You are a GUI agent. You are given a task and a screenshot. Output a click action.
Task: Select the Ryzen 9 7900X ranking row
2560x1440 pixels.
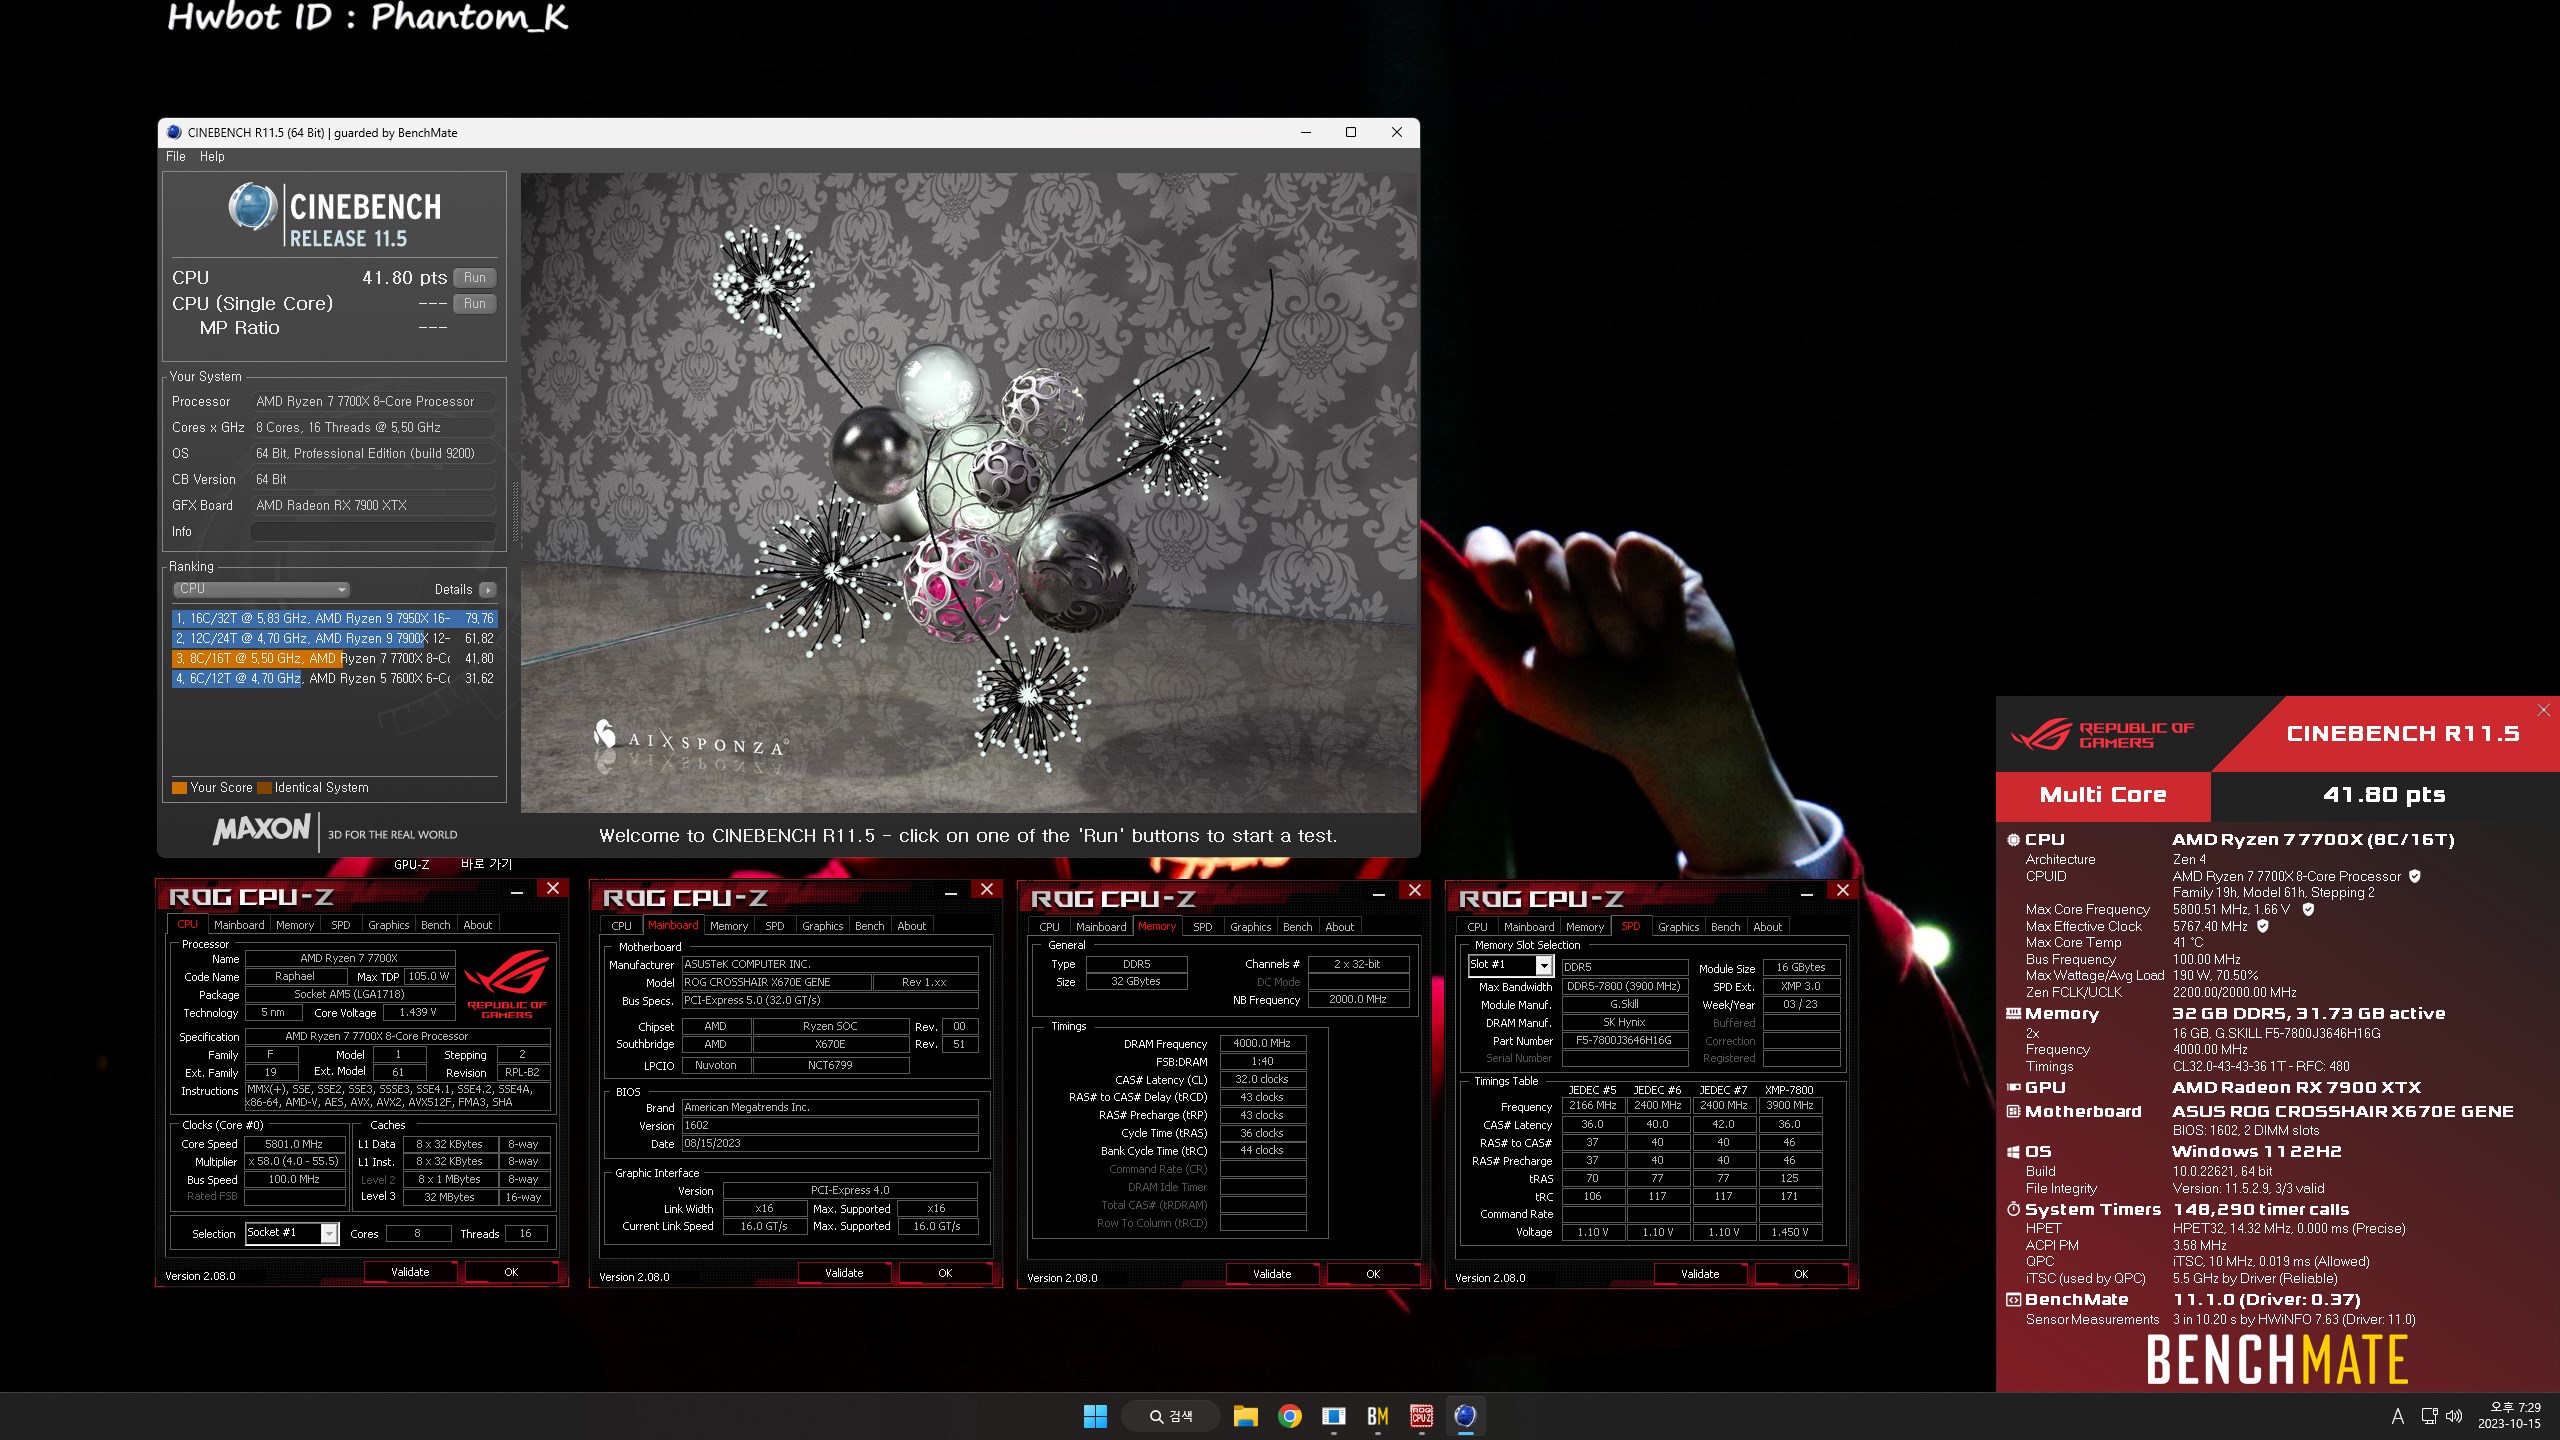click(x=334, y=639)
